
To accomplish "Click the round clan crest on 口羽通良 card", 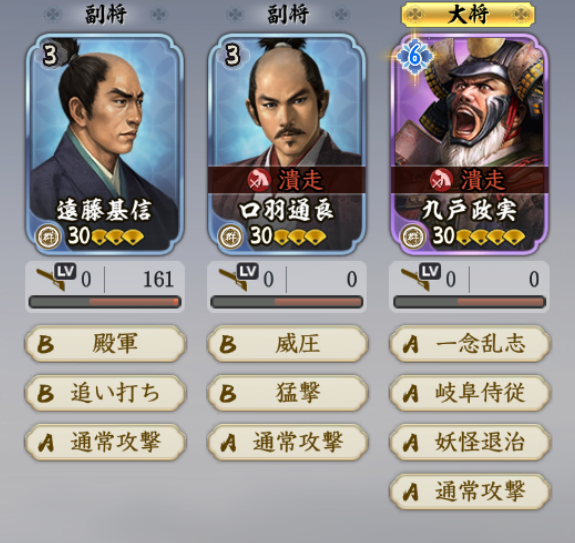I will (231, 236).
